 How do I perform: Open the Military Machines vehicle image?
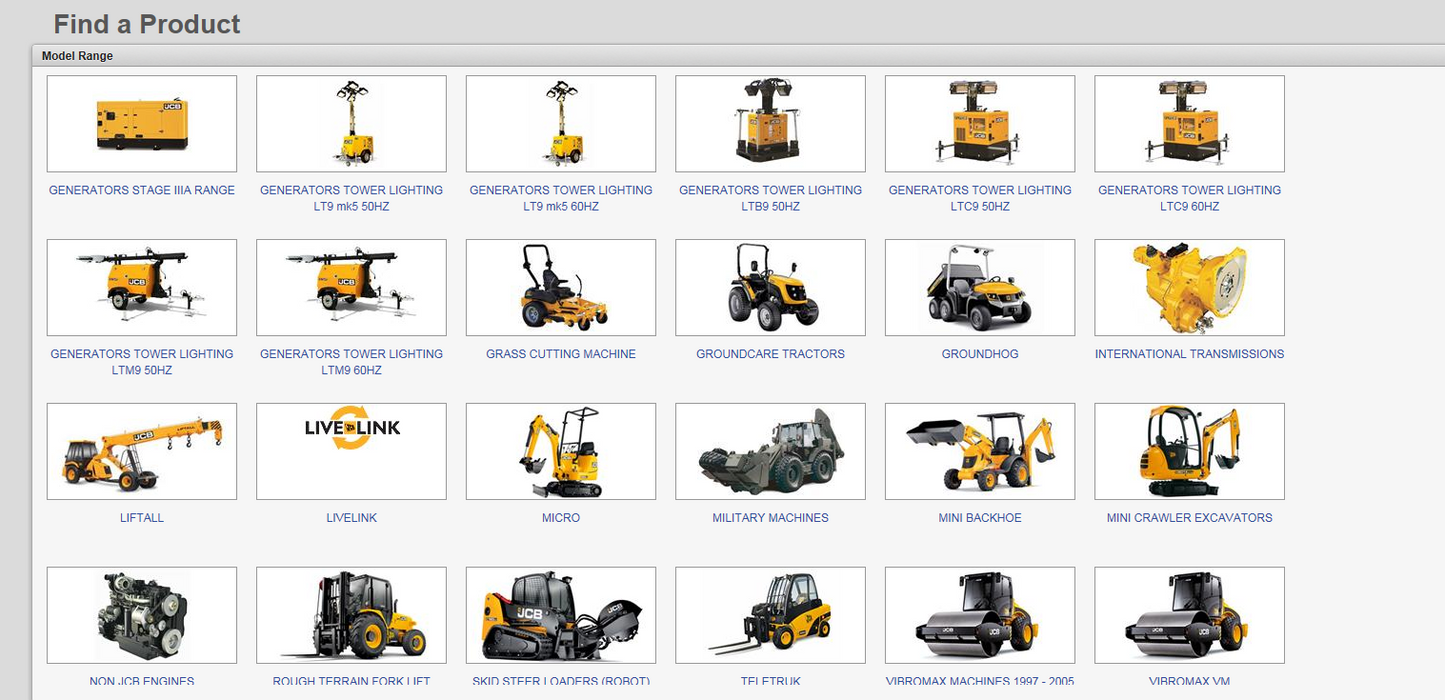click(770, 452)
